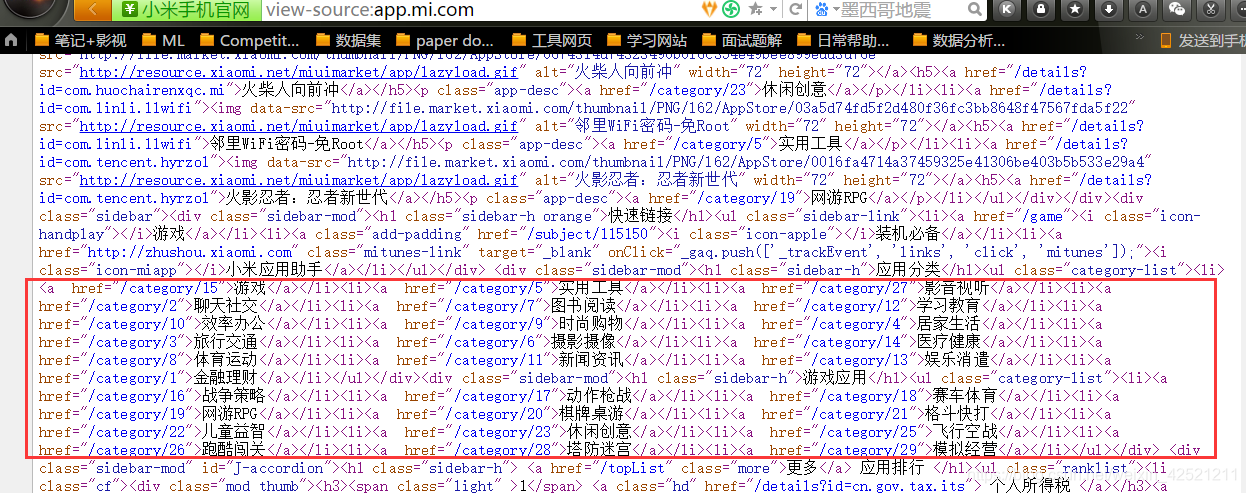Go back with the orange arrow button
The width and height of the screenshot is (1246, 493).
pos(95,10)
